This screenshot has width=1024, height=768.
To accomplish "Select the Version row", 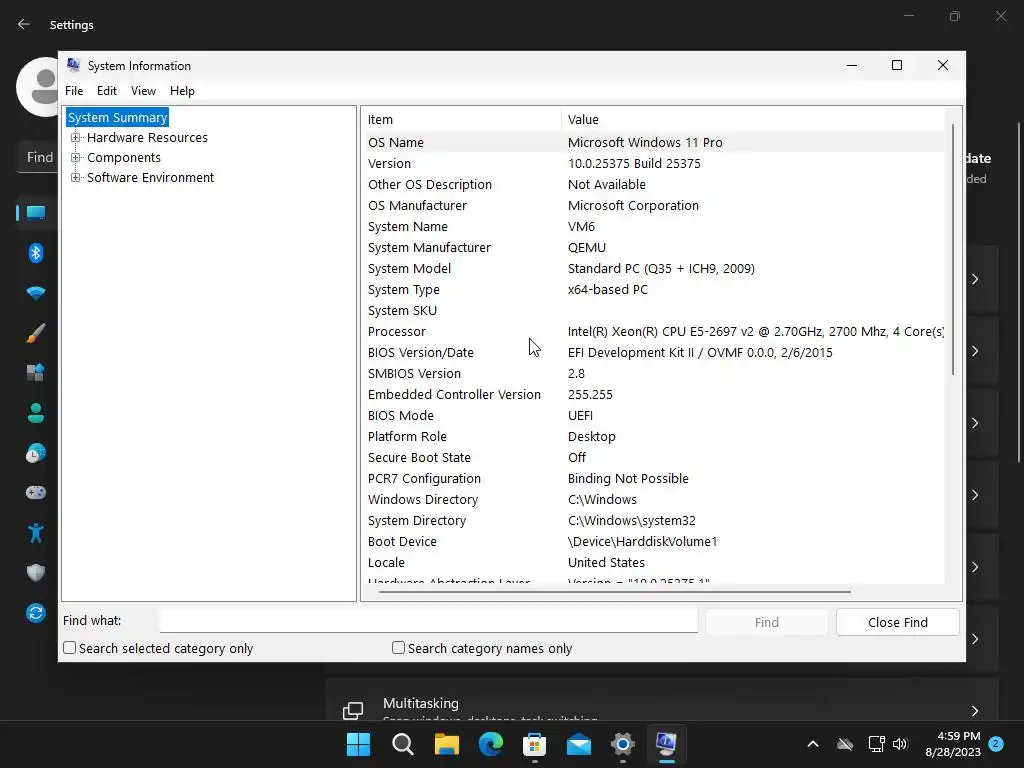I will pyautogui.click(x=654, y=163).
